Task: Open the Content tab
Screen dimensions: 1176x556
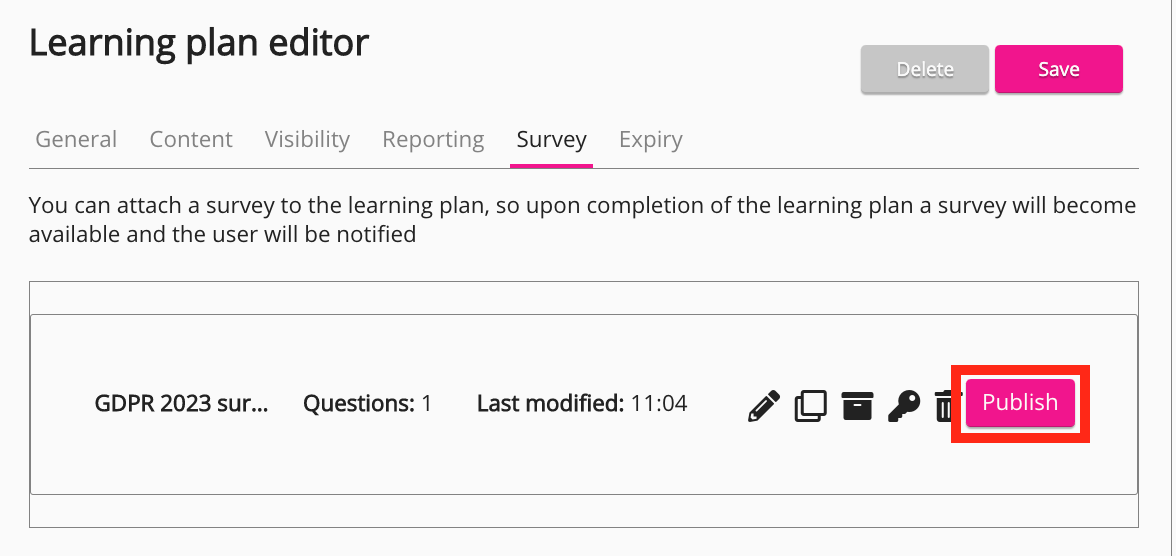Action: click(x=191, y=140)
